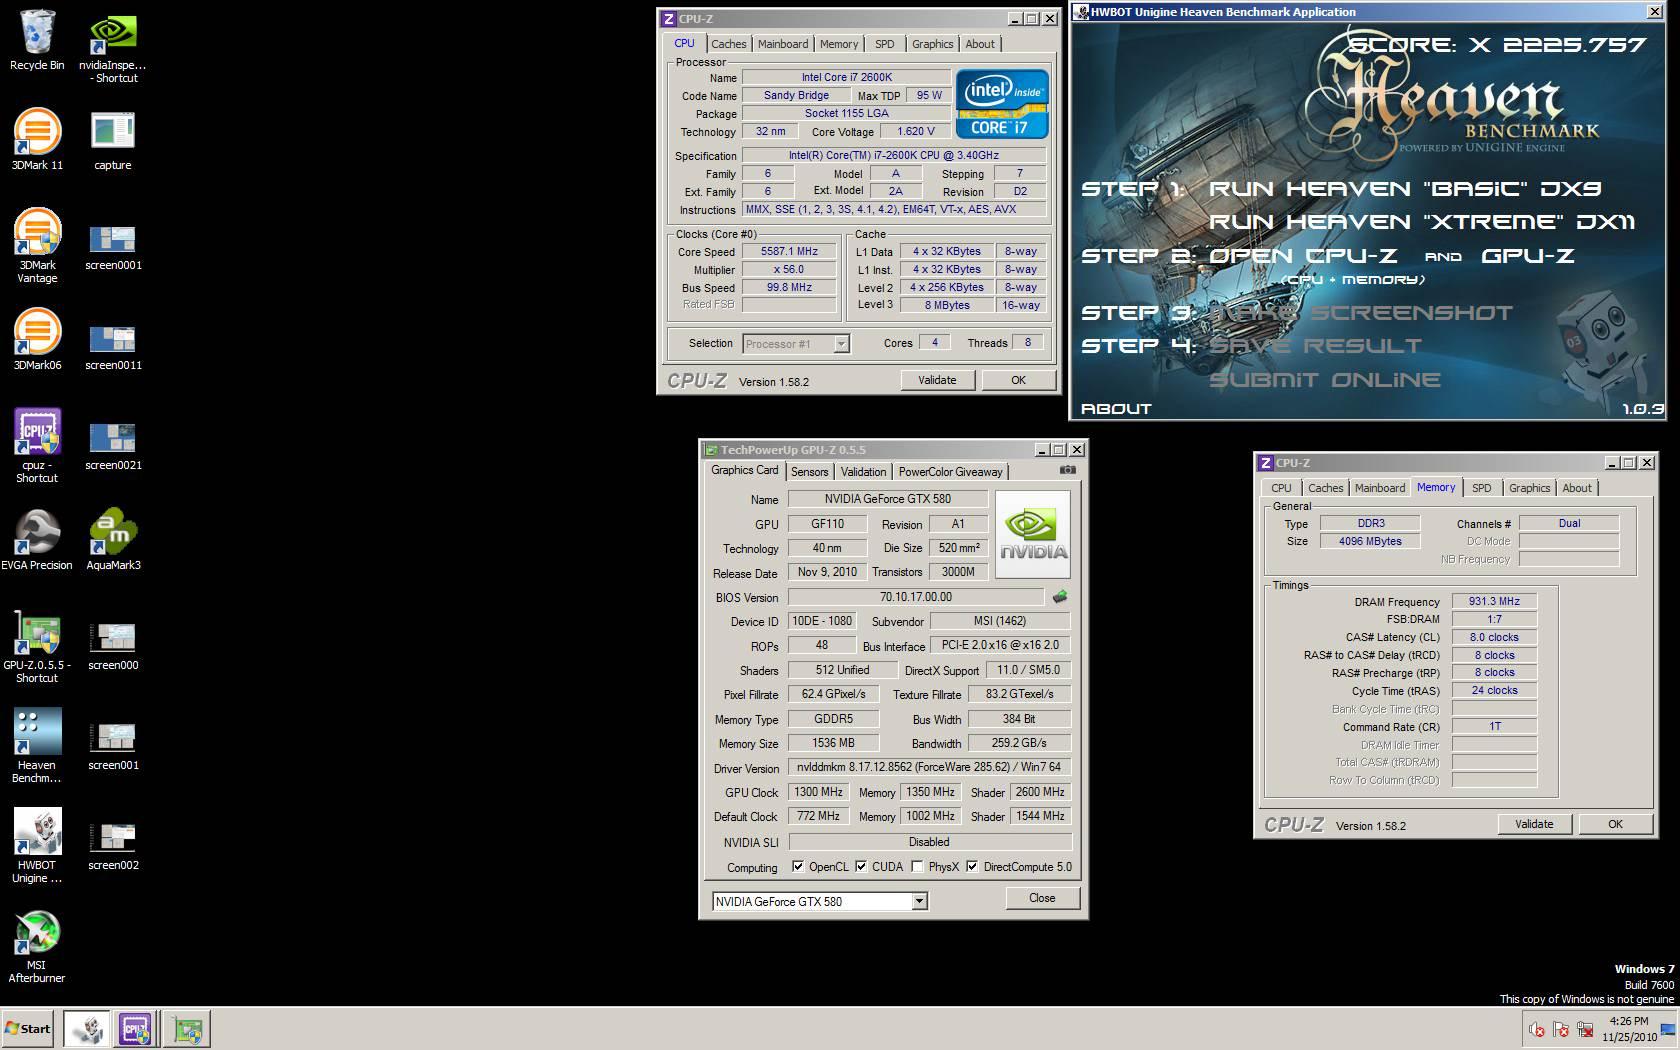Viewport: 1680px width, 1050px height.
Task: Click the GPU-Z screenshot camera icon
Action: (x=1067, y=470)
